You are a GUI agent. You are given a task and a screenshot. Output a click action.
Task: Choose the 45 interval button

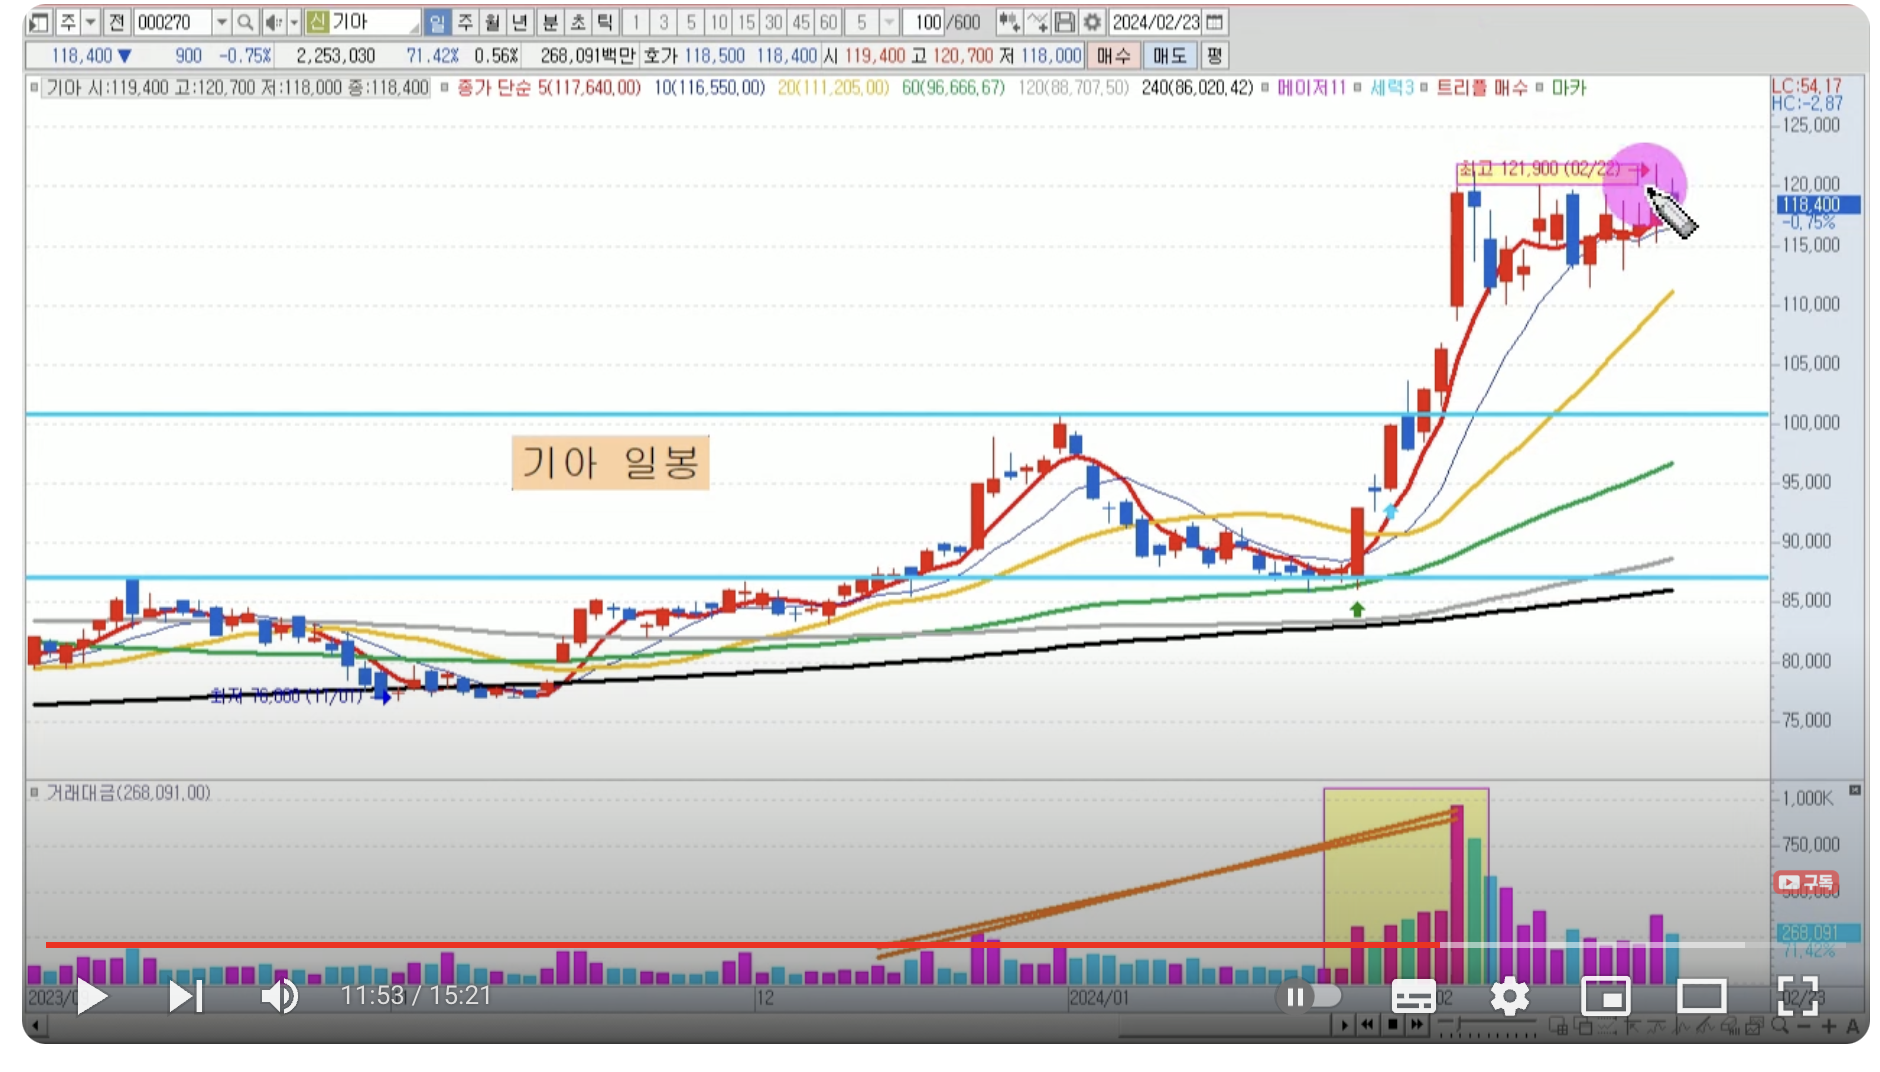[x=801, y=22]
